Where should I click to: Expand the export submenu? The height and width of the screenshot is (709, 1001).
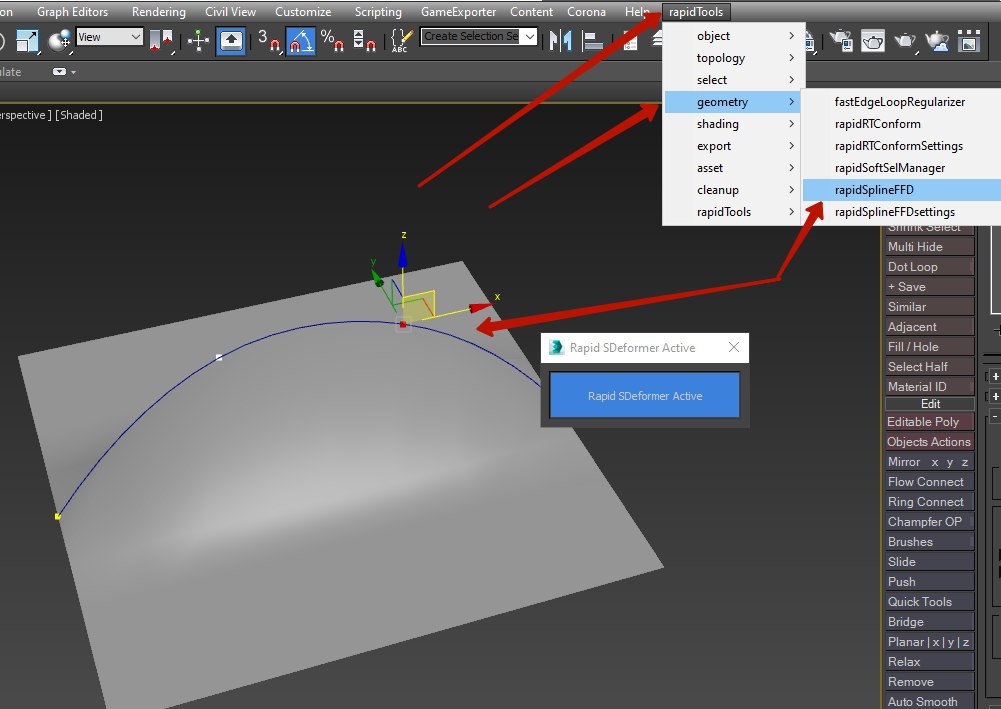click(734, 146)
